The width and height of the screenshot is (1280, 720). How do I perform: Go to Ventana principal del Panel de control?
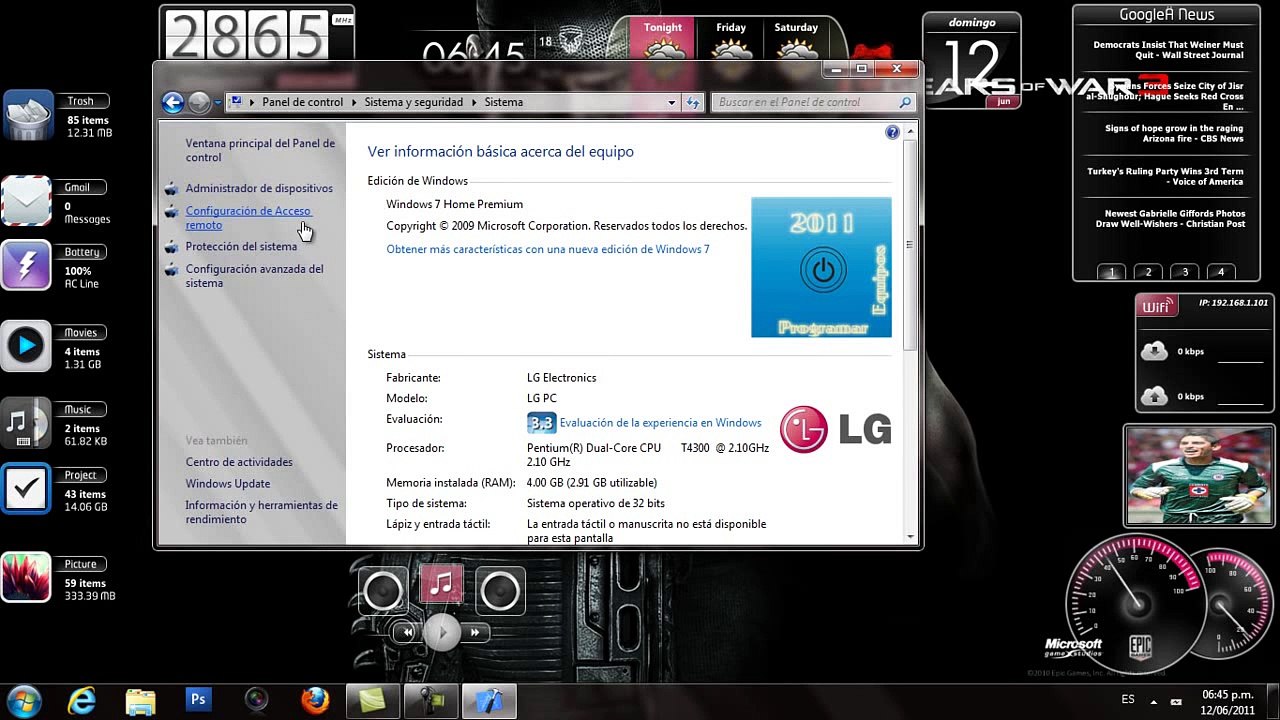point(260,150)
